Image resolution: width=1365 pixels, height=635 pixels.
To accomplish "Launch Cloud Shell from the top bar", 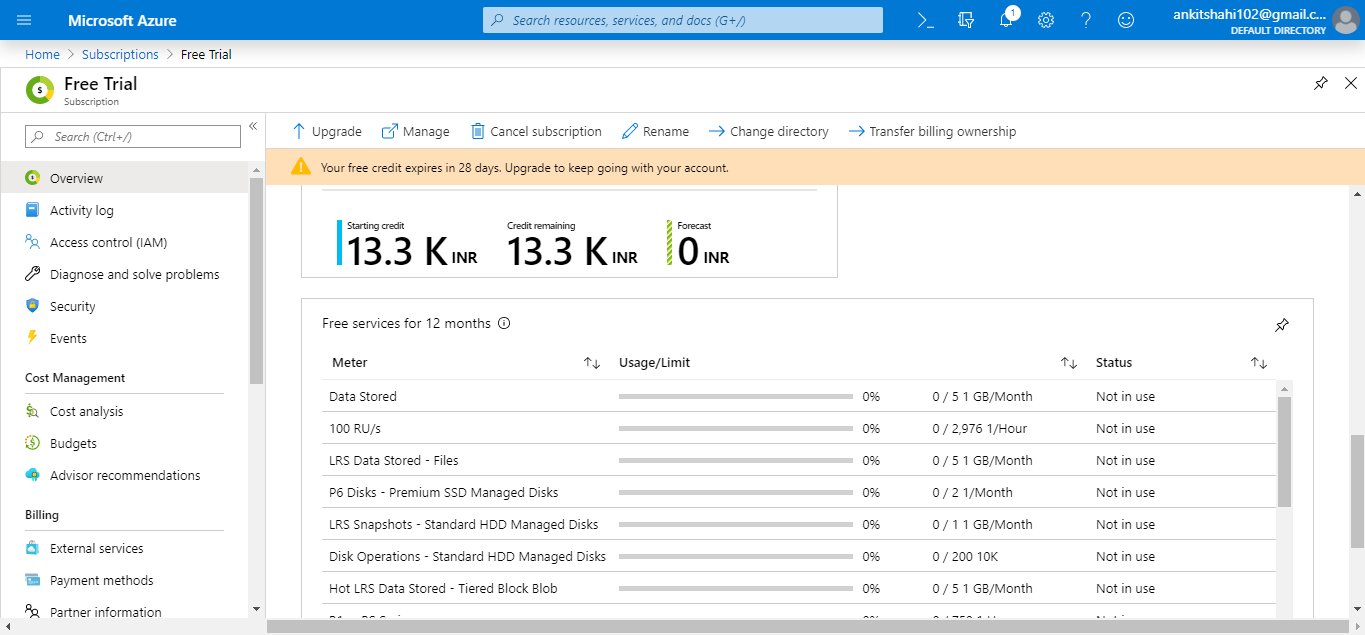I will click(925, 20).
